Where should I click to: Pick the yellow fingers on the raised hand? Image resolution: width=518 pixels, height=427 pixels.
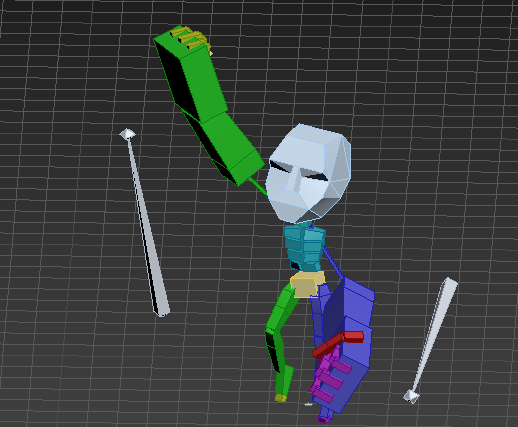[192, 39]
